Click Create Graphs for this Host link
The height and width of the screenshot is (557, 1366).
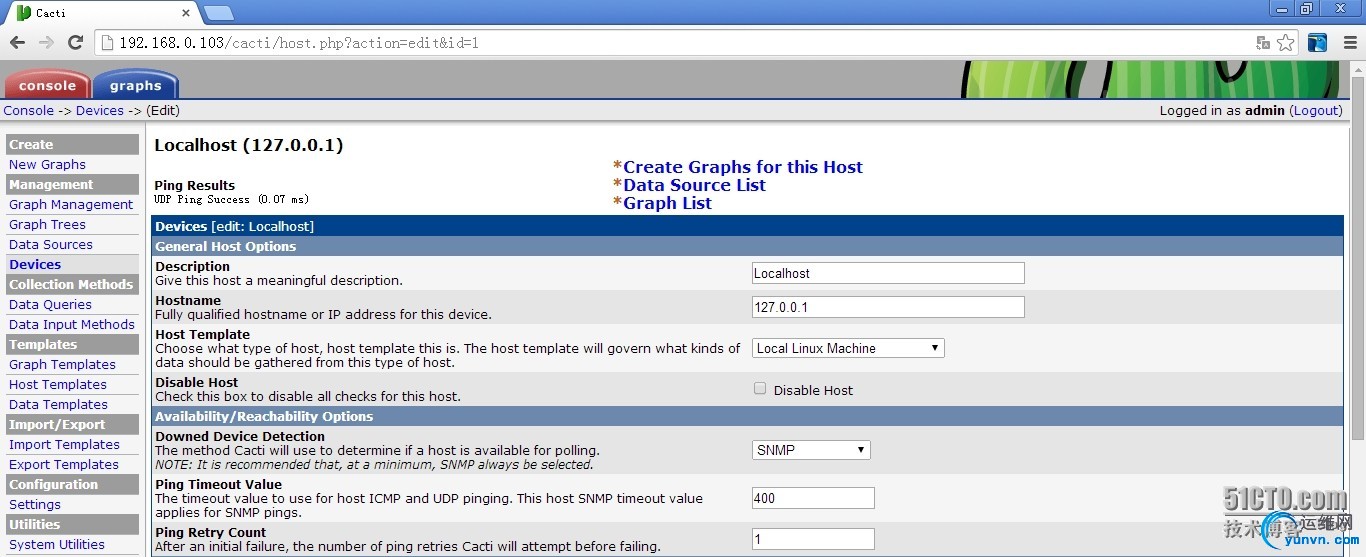point(743,167)
